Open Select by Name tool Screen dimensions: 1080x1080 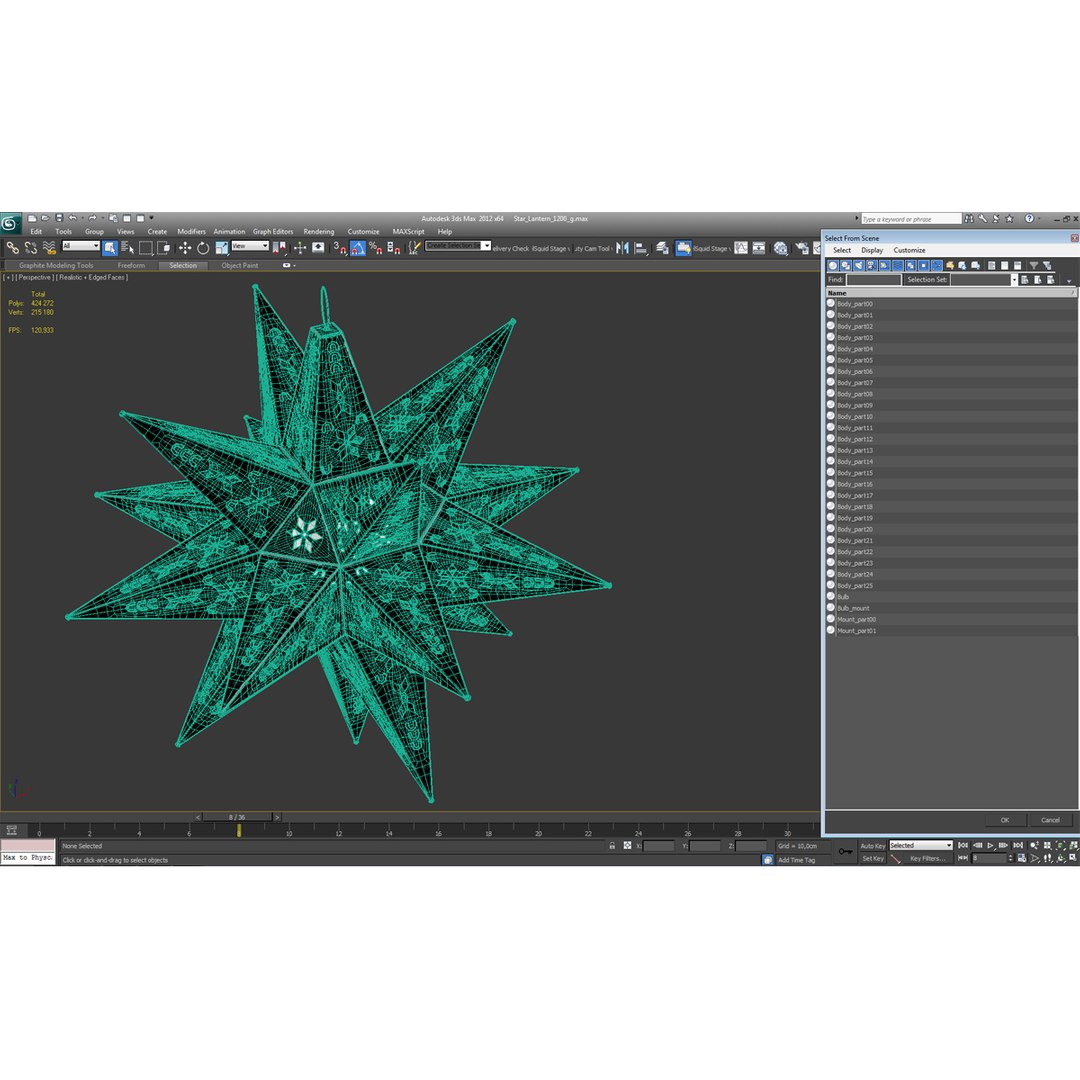pyautogui.click(x=127, y=247)
